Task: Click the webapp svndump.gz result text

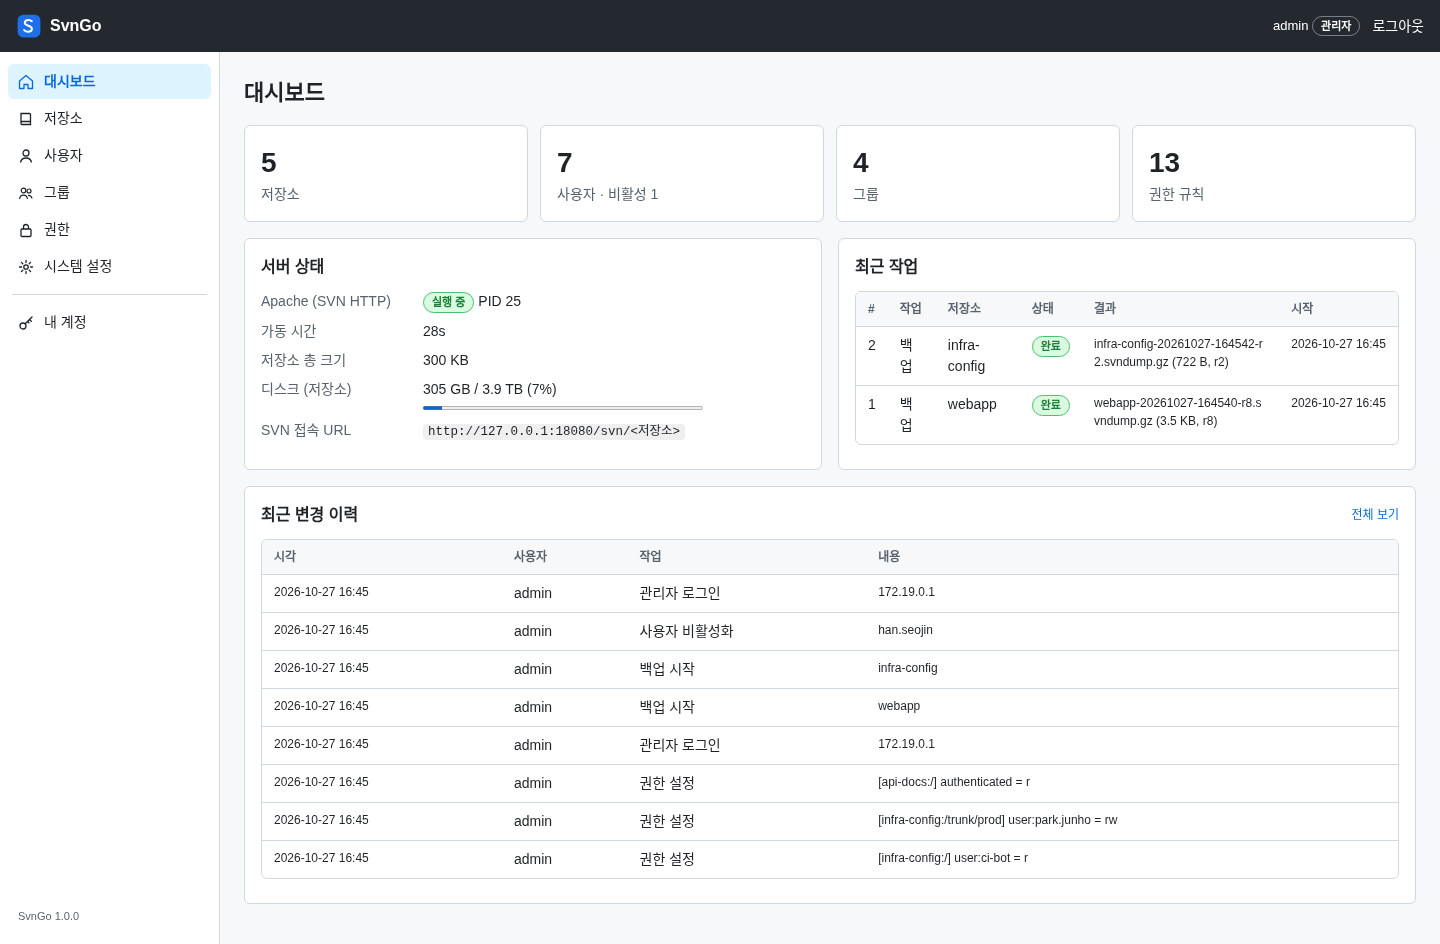Action: point(1178,412)
